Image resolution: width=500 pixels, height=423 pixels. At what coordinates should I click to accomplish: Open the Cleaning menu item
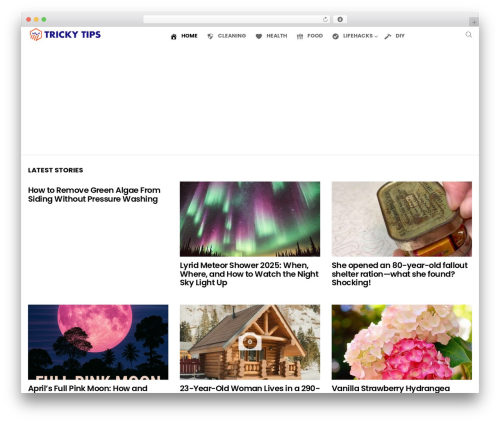pyautogui.click(x=232, y=36)
